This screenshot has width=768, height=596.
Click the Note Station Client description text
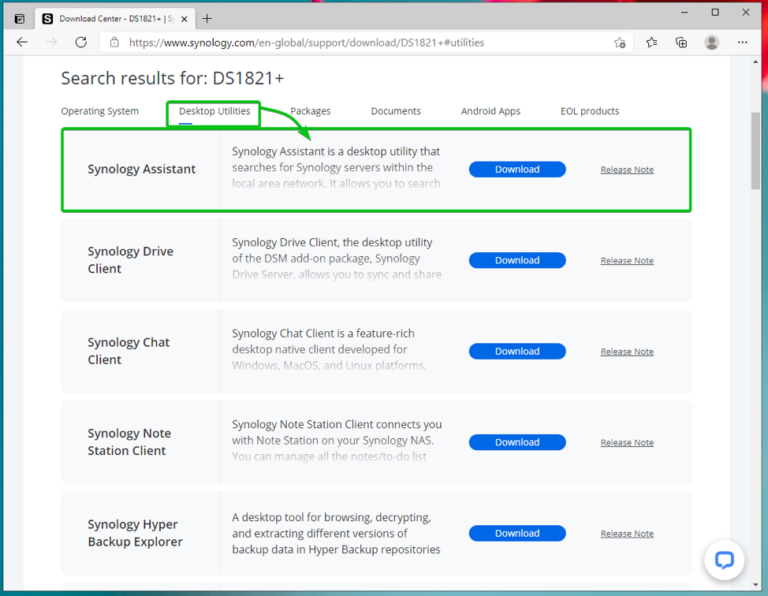click(x=336, y=440)
